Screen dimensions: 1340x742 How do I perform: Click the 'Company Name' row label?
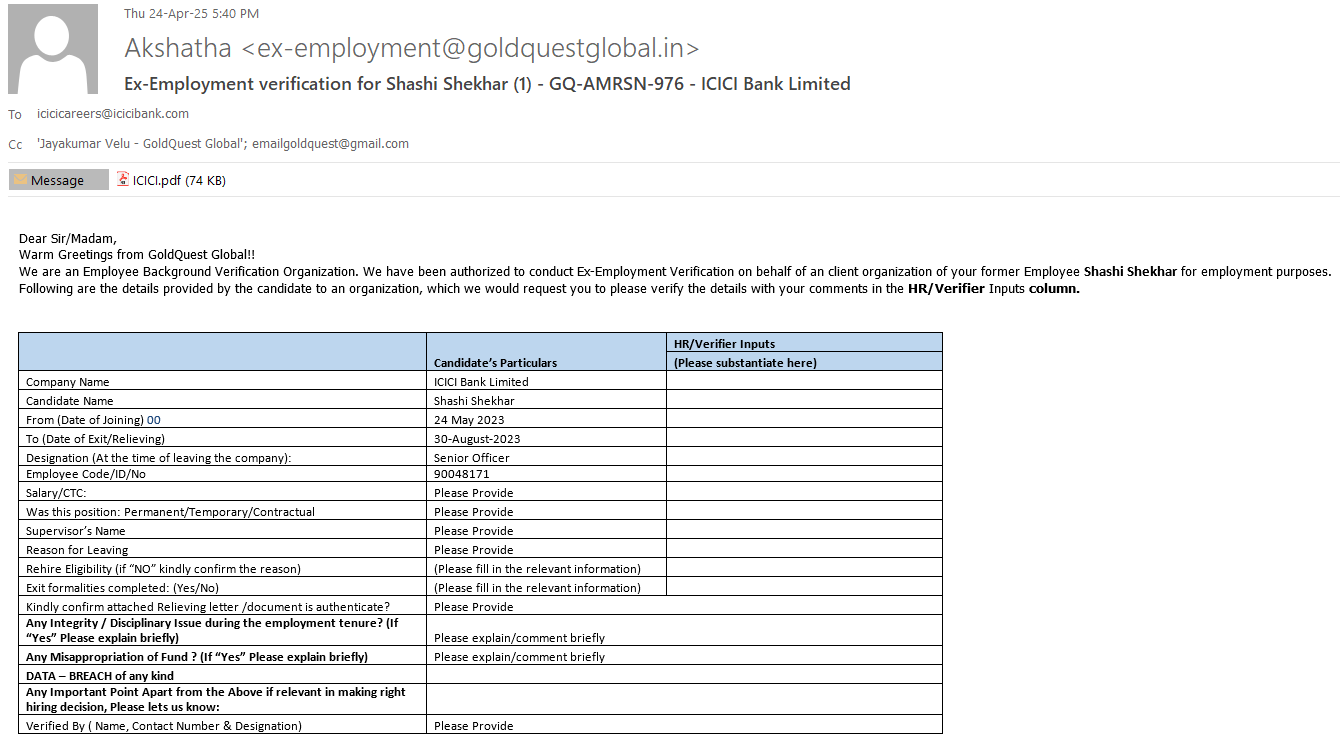point(68,382)
